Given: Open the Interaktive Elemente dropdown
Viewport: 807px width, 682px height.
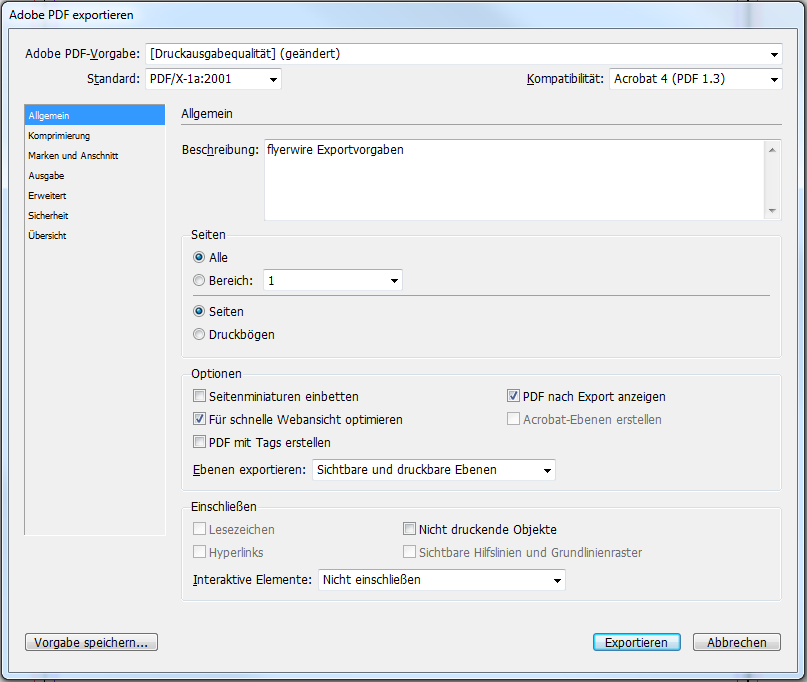Looking at the screenshot, I should (442, 580).
